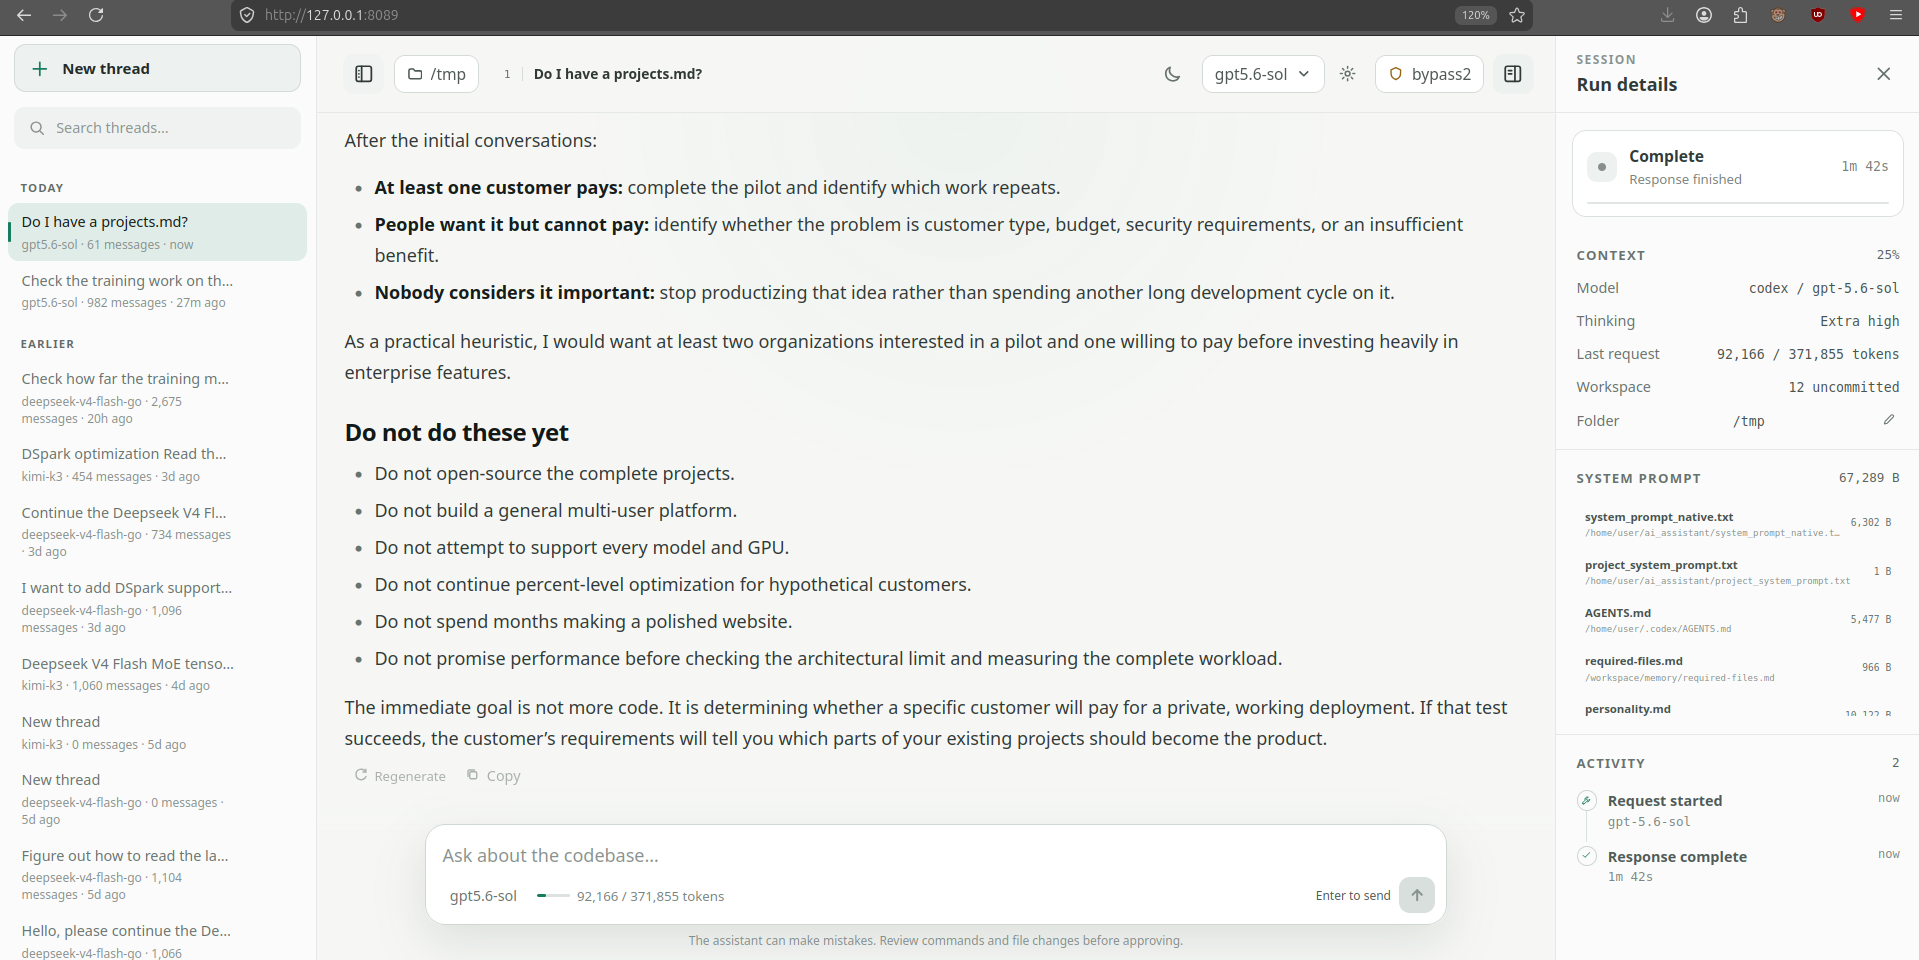Toggle the right run details panel icon
The width and height of the screenshot is (1919, 960).
coord(1512,74)
